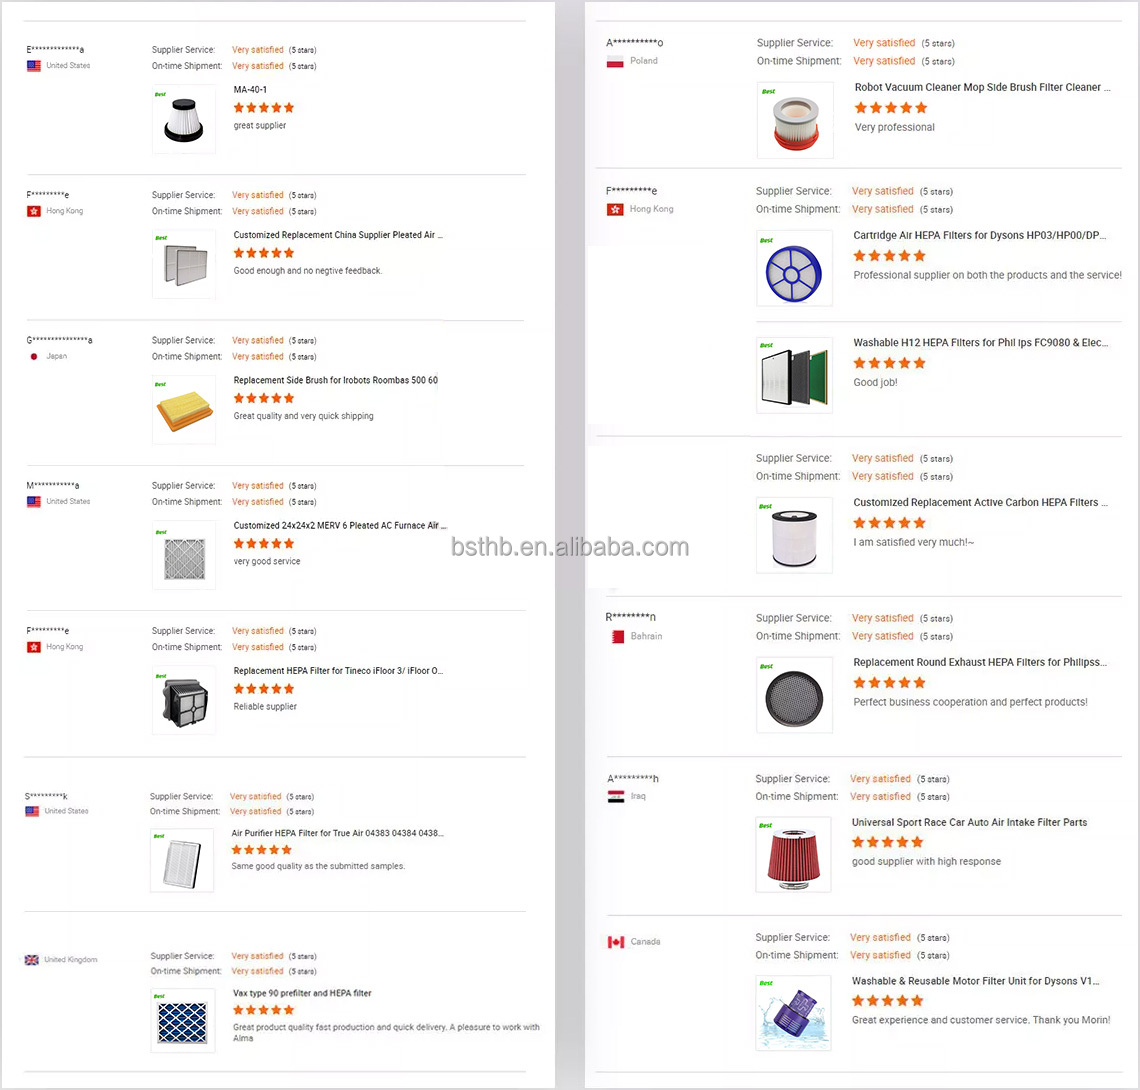Click the Japan flag icon
This screenshot has height=1090, width=1140.
coord(34,356)
